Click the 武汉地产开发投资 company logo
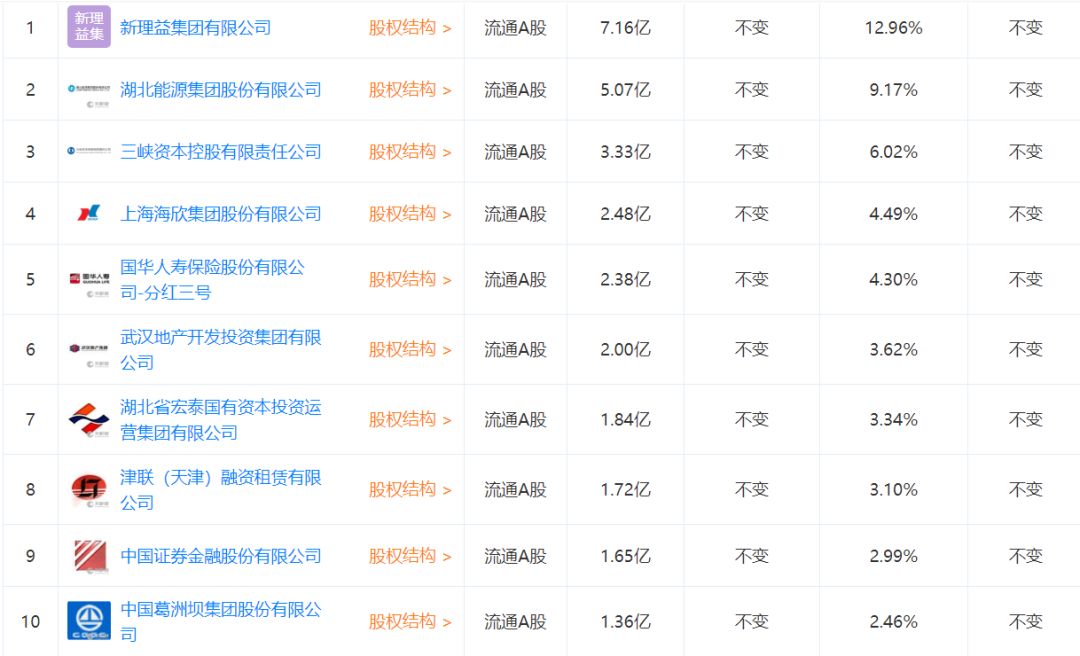 tap(89, 349)
